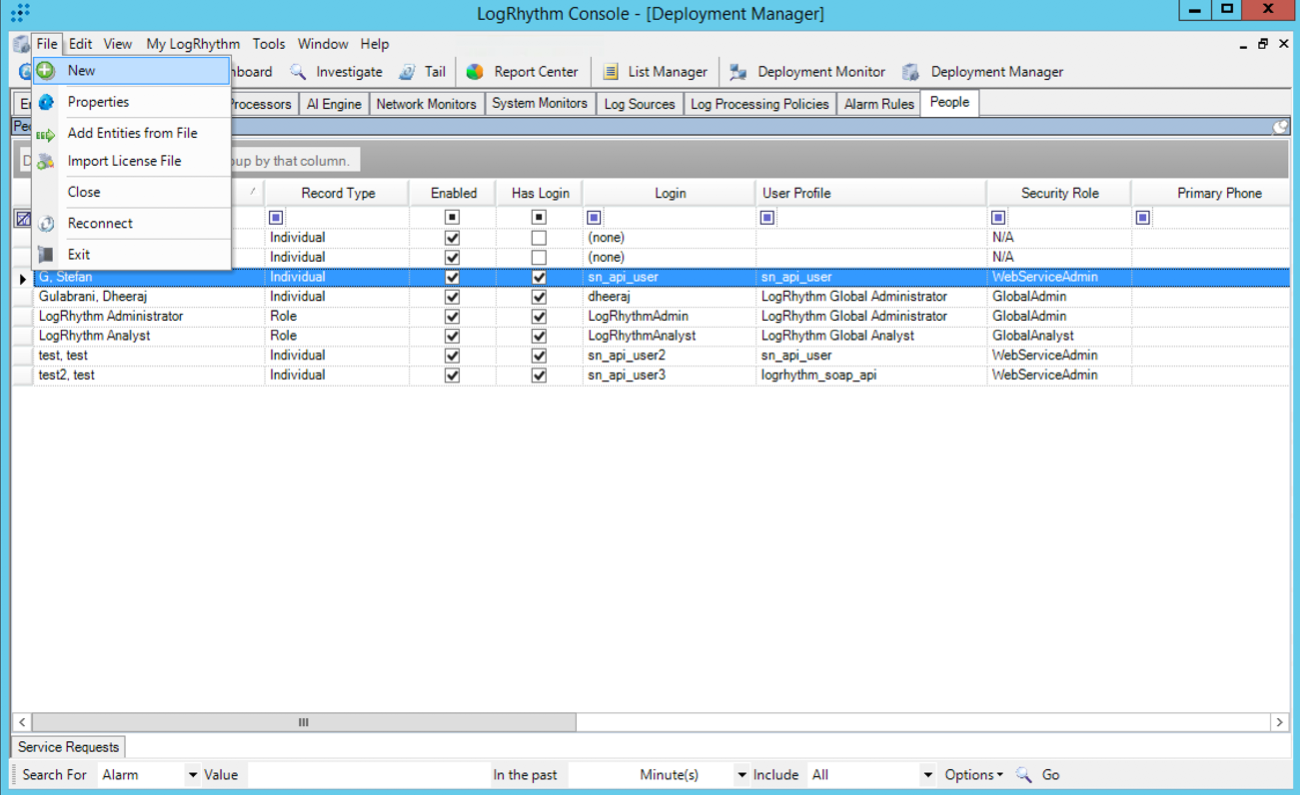Open the Options dropdown
The width and height of the screenshot is (1300, 795).
point(973,775)
